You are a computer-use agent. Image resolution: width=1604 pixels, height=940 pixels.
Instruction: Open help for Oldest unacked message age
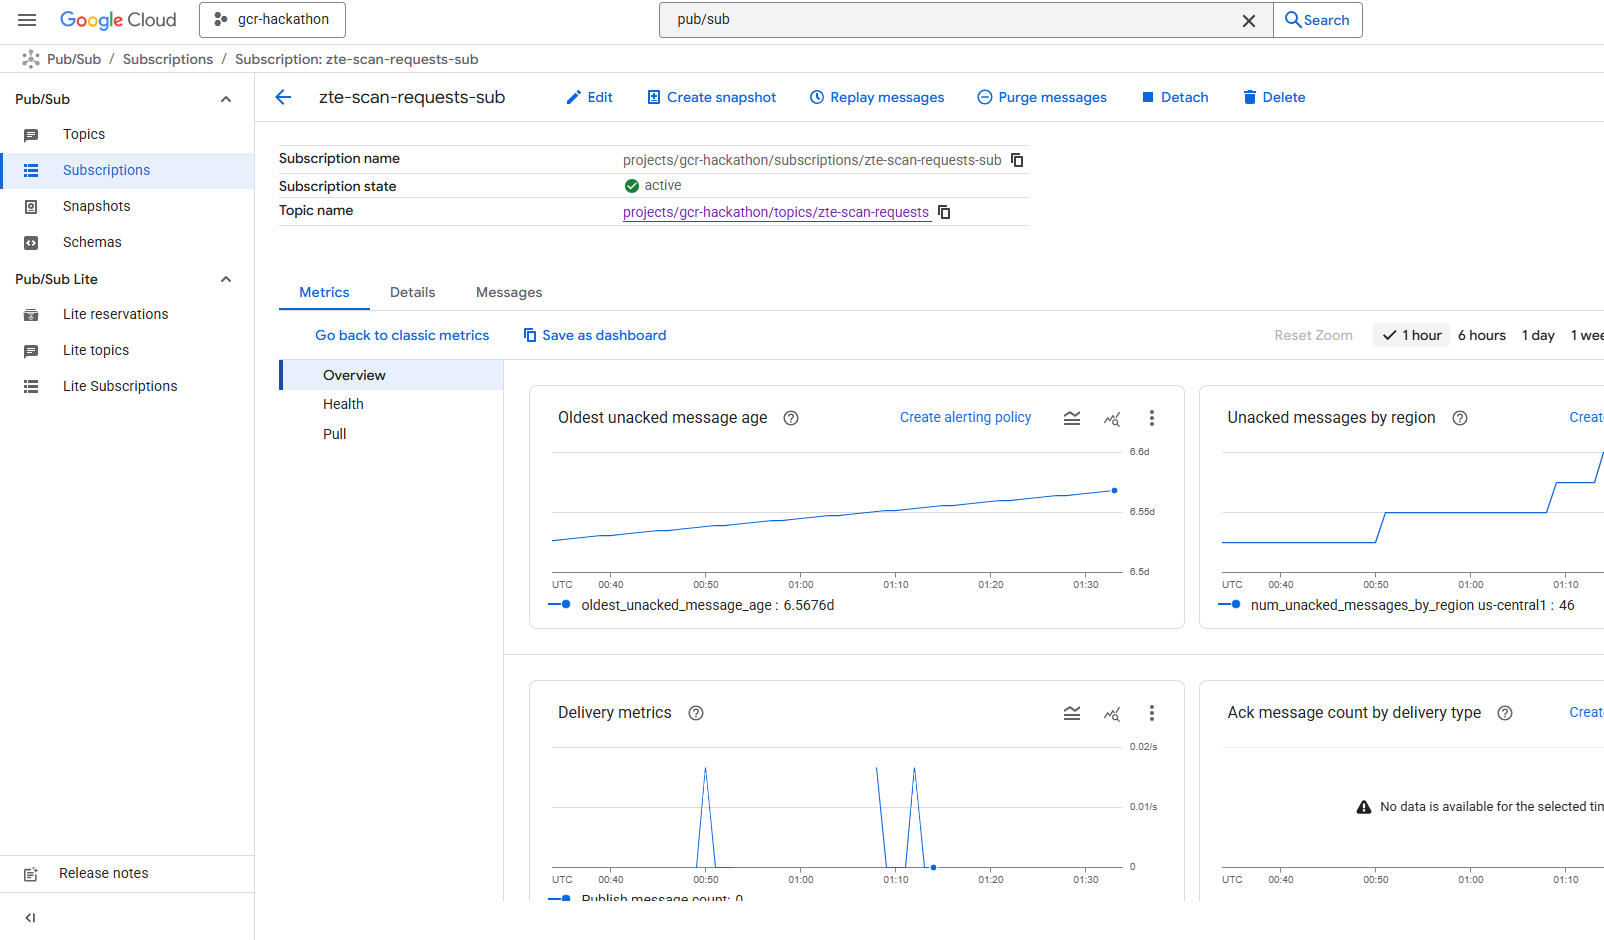[x=791, y=418]
